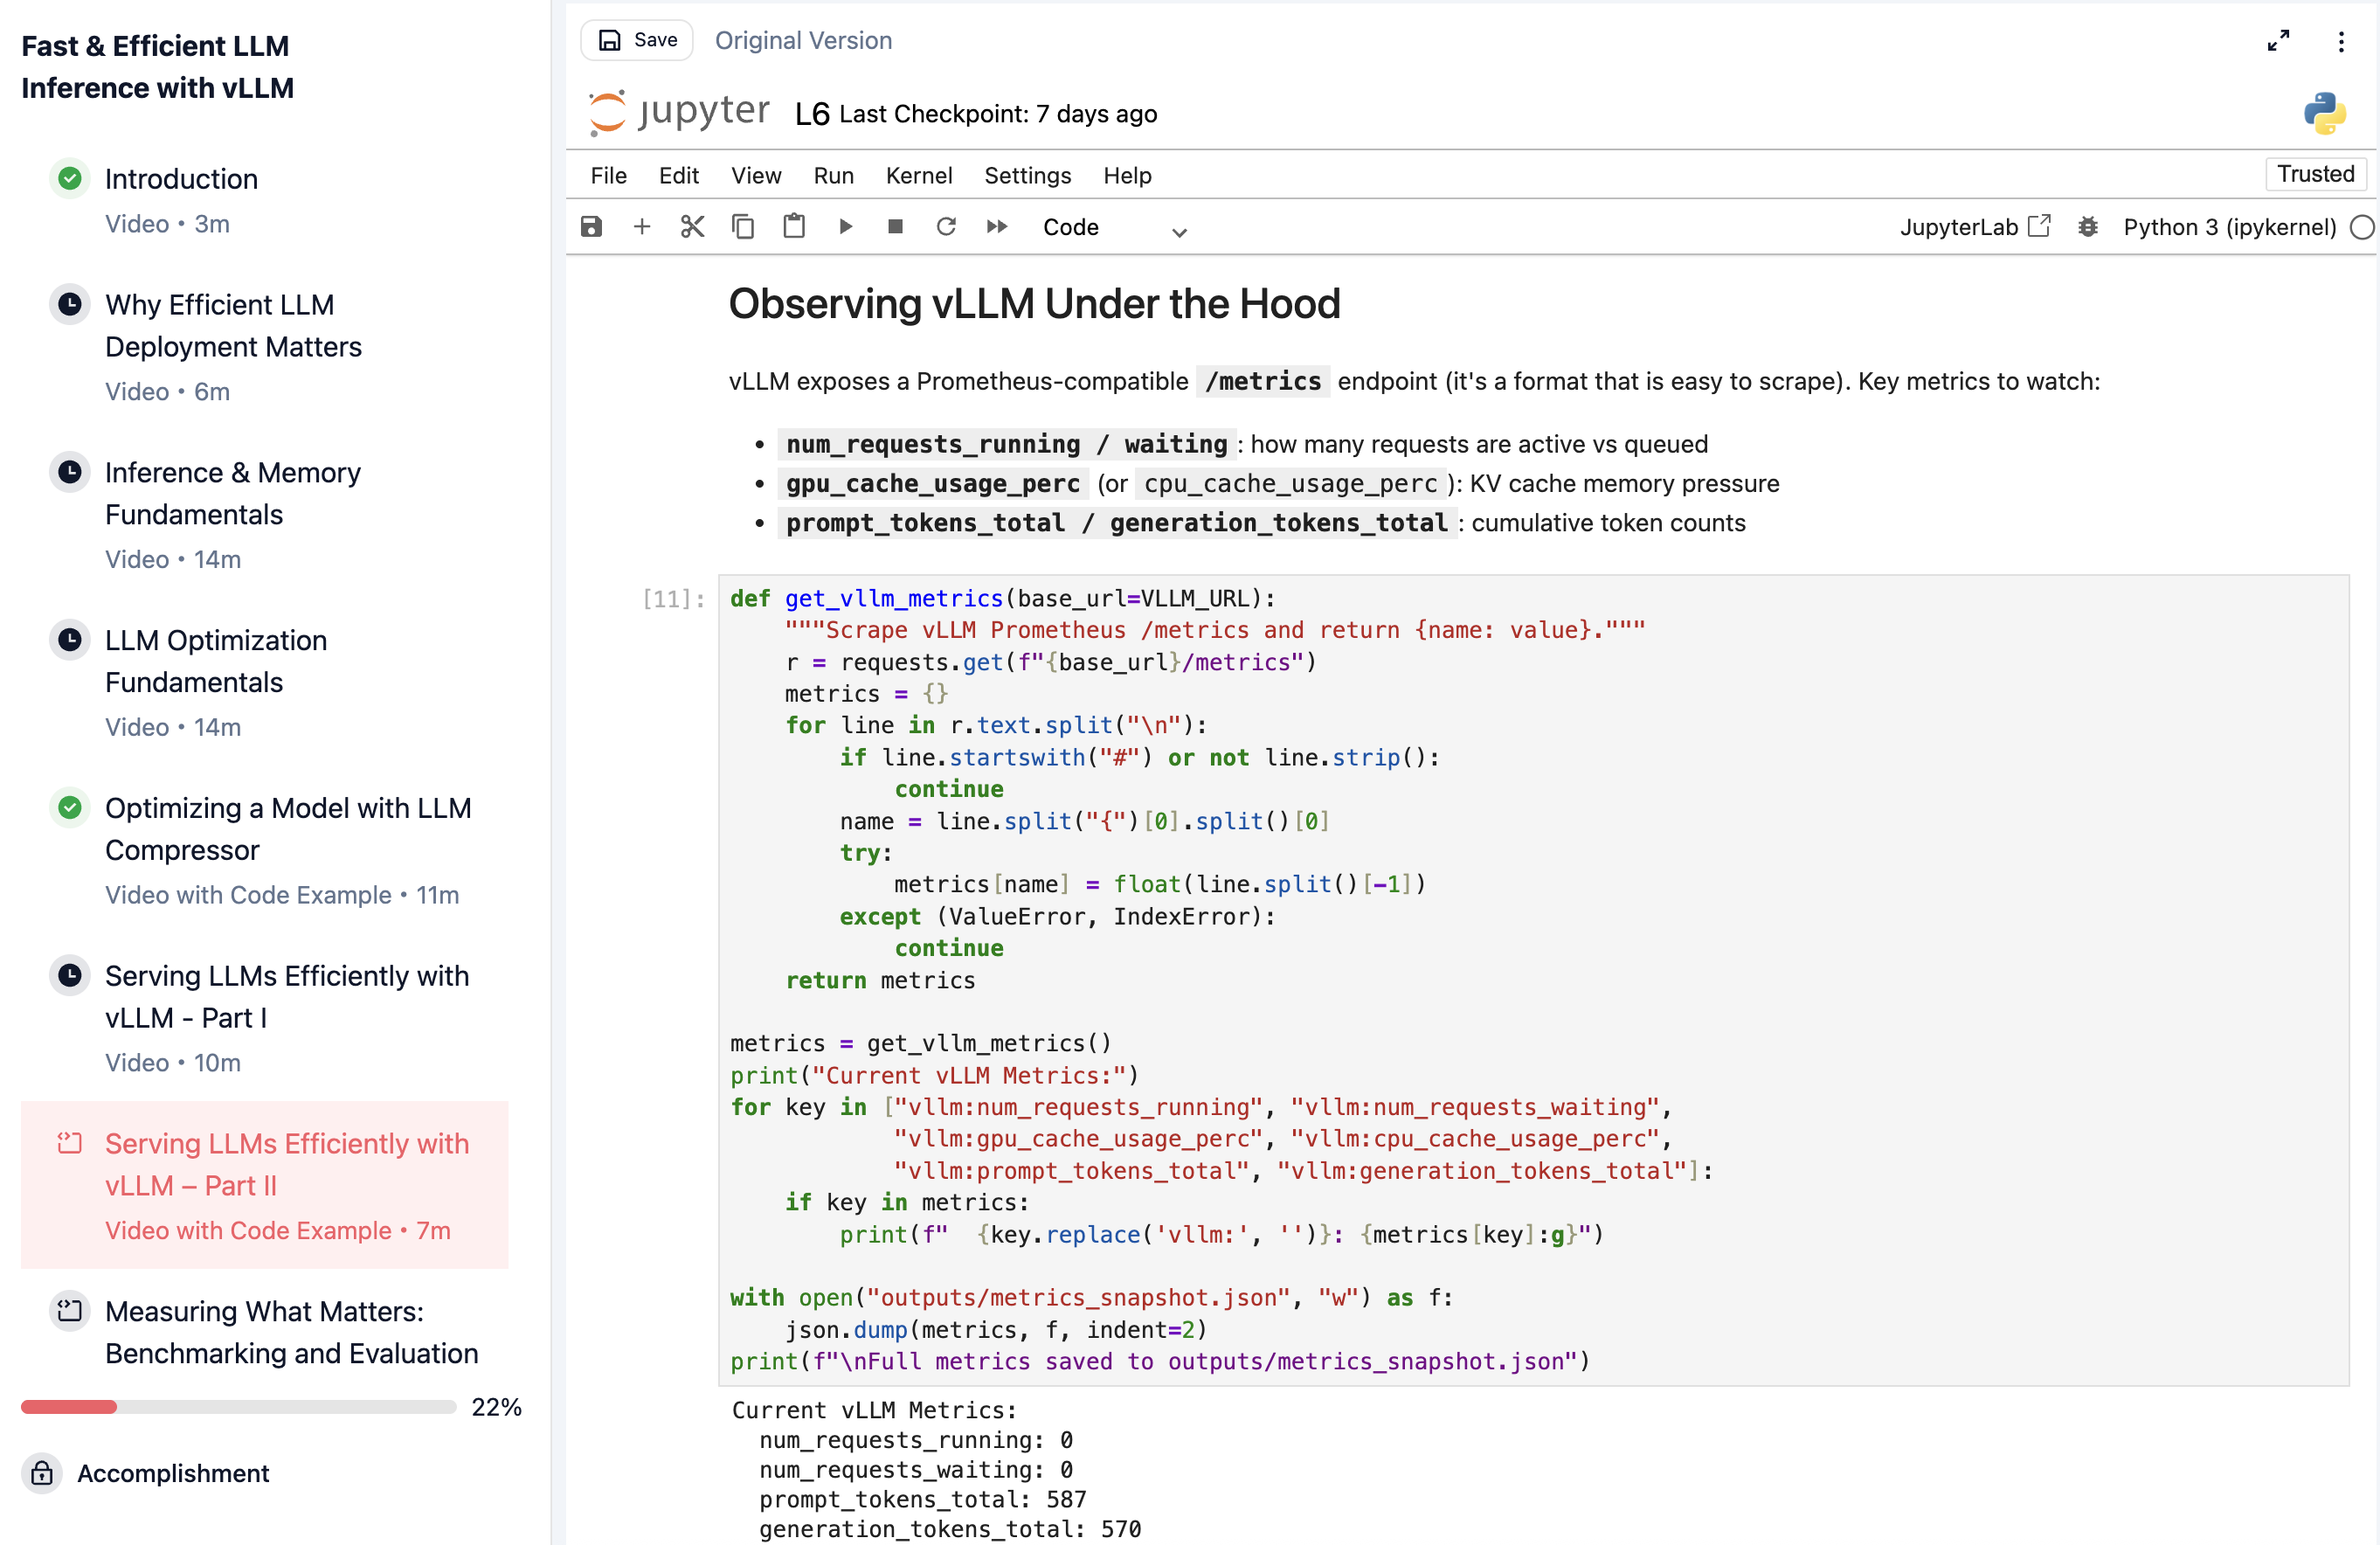This screenshot has height=1545, width=2380.
Task: Open the Settings menu
Action: pyautogui.click(x=1027, y=175)
